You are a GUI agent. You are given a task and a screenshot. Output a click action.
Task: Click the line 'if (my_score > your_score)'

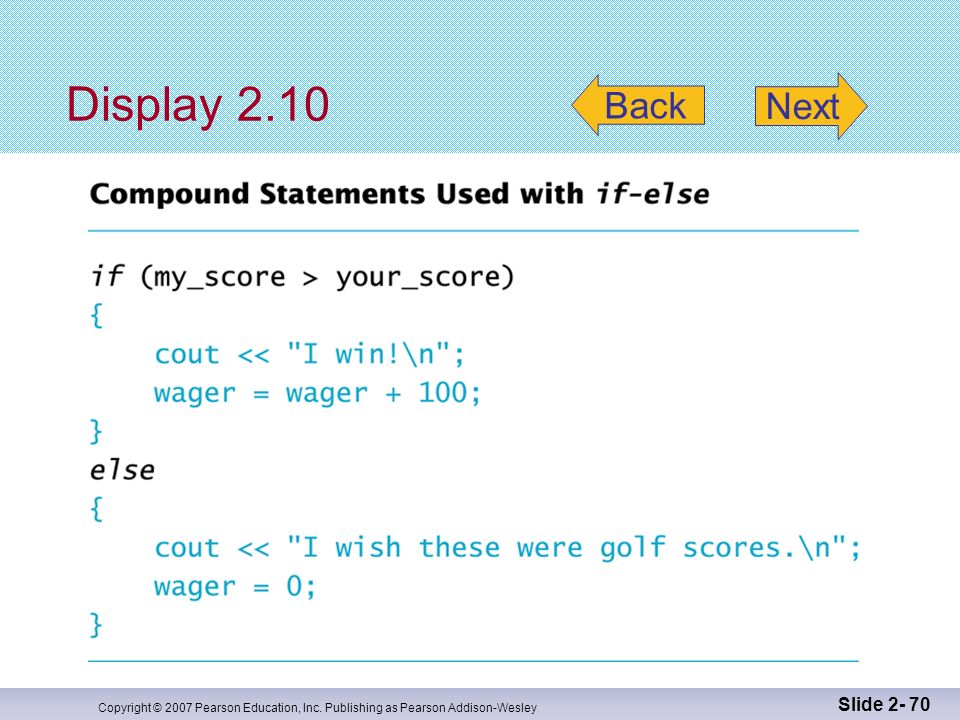[302, 277]
